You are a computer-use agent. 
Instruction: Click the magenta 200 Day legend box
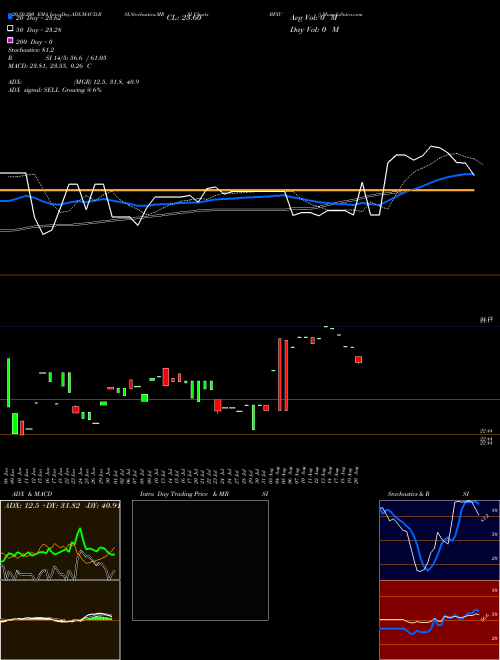coord(10,40)
